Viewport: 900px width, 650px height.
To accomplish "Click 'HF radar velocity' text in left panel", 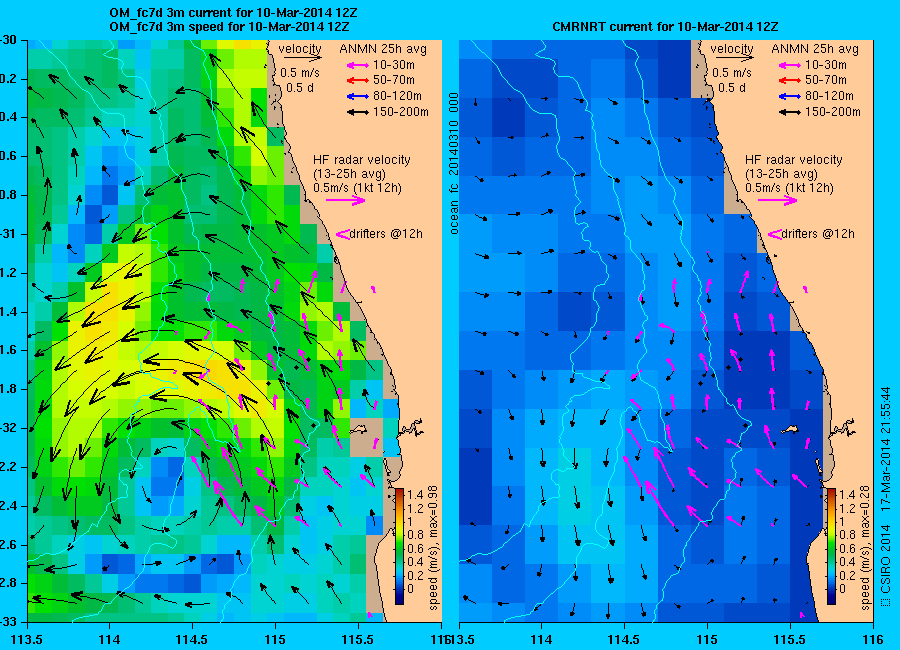I will [362, 160].
